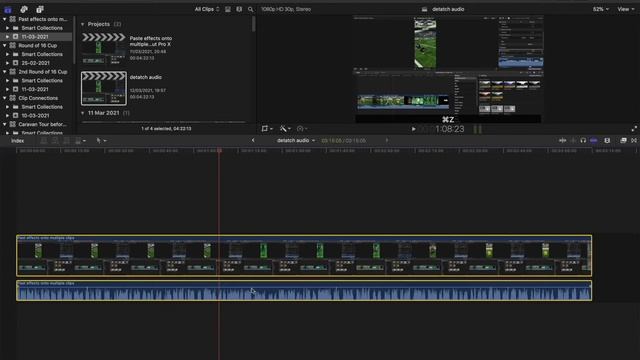Collapse the Caravan Tour library
640x360 pixels.
4,124
